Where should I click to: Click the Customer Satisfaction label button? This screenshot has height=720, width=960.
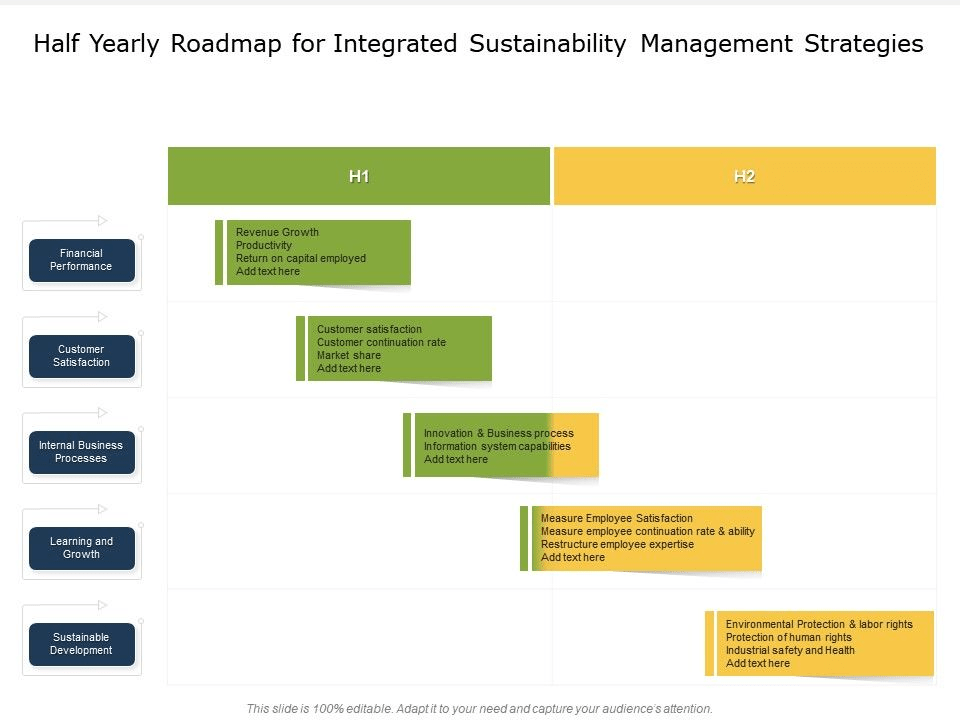82,356
